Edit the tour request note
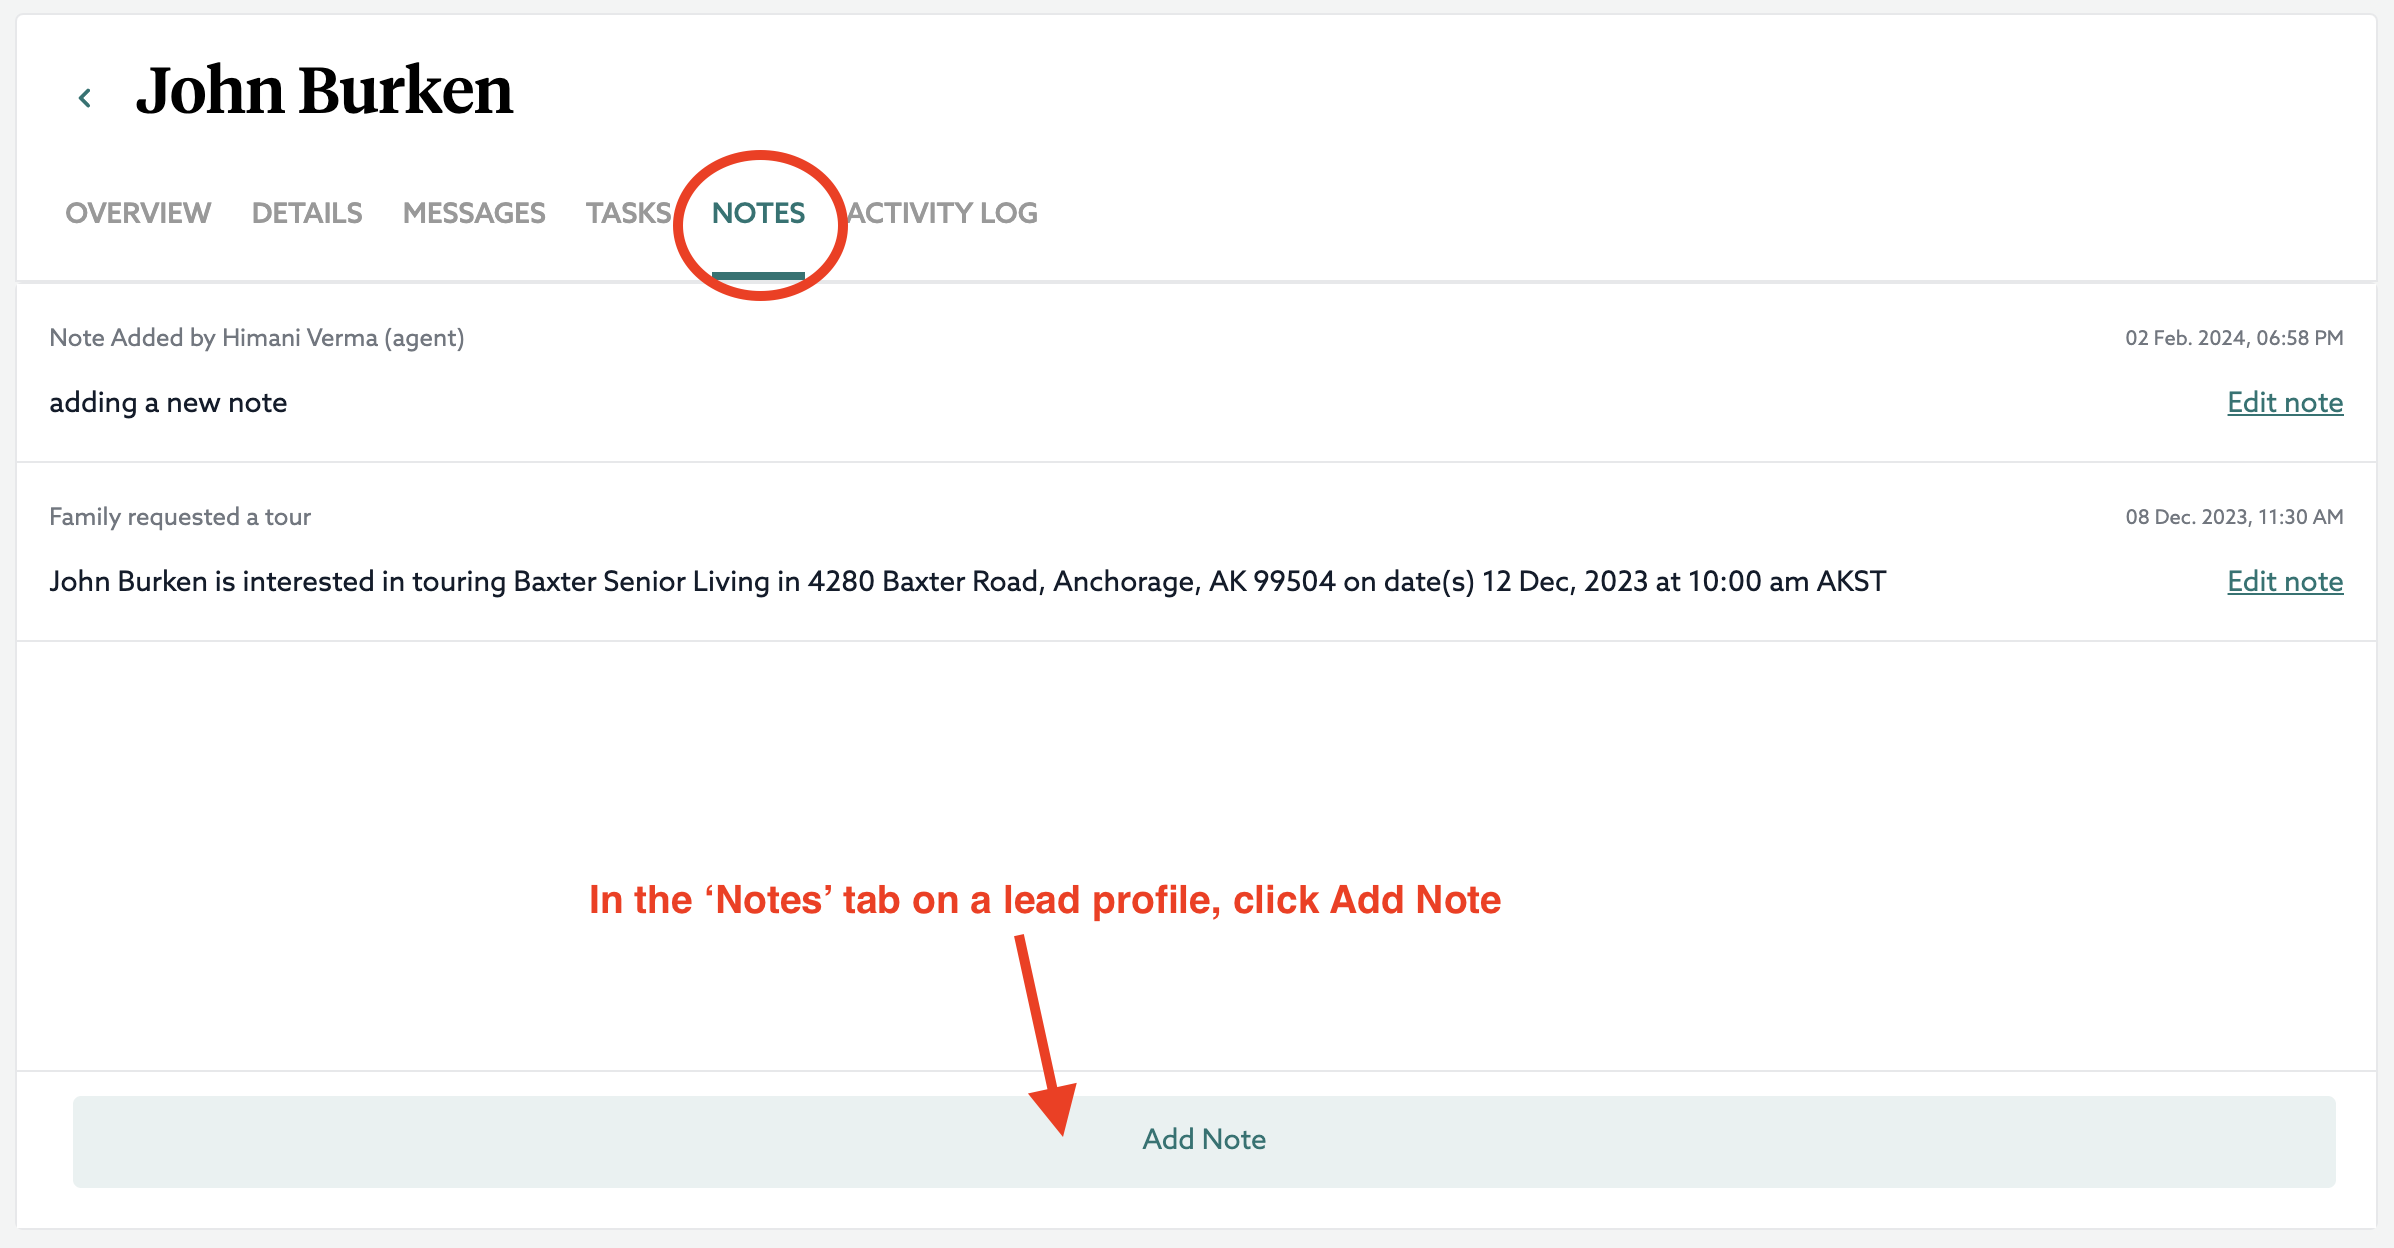Image resolution: width=2394 pixels, height=1248 pixels. [2284, 581]
